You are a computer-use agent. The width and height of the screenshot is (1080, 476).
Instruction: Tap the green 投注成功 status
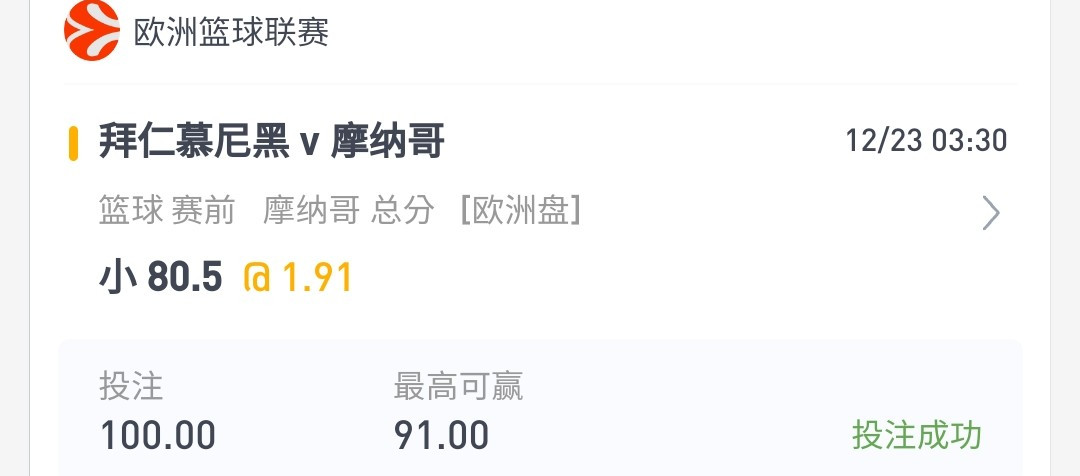[x=917, y=435]
